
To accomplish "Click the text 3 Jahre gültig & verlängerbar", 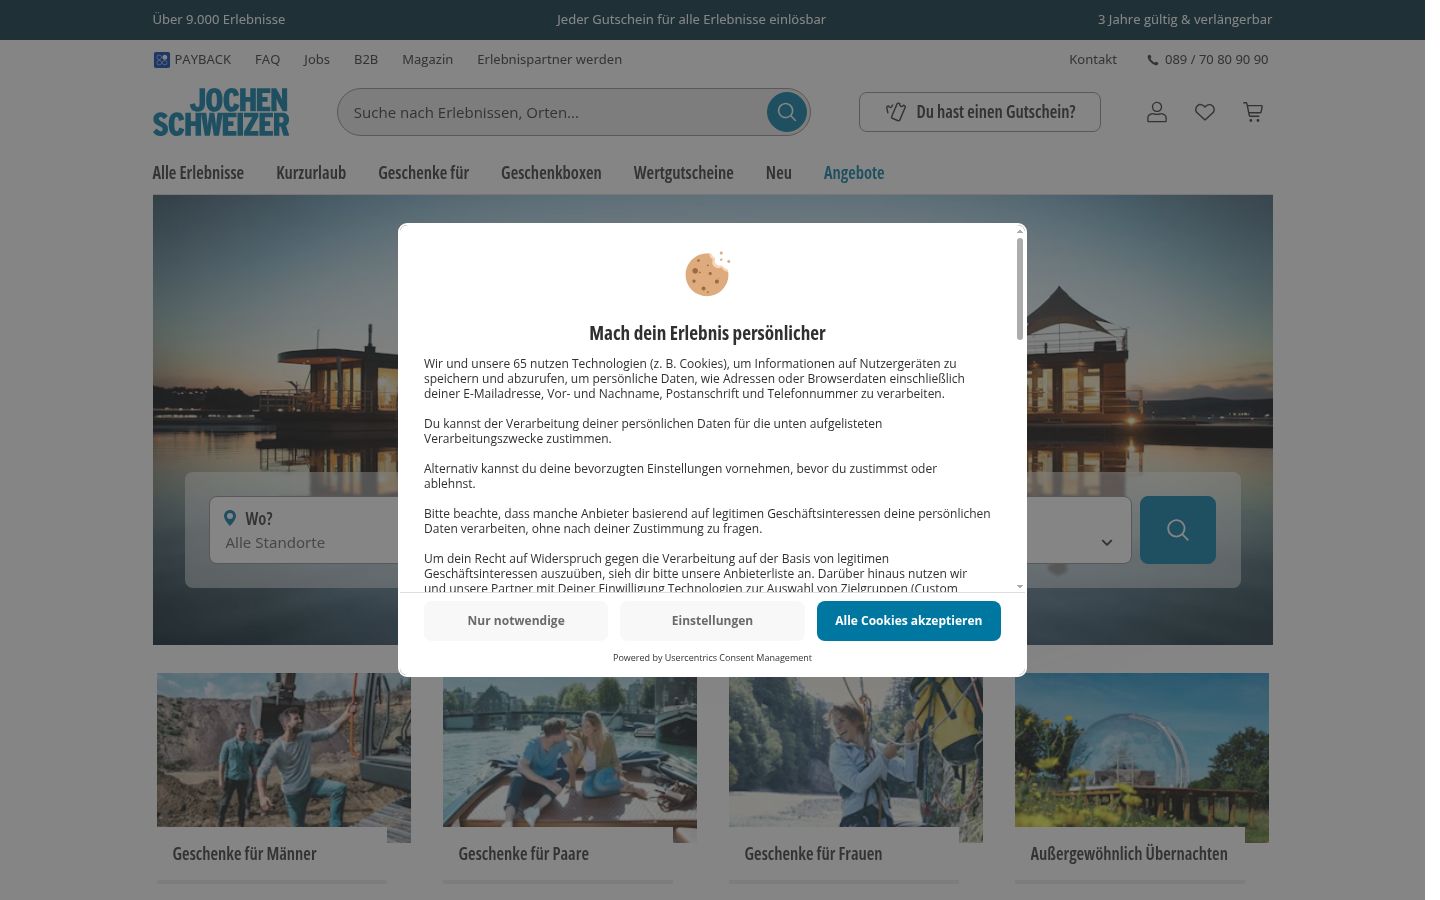I will (x=1185, y=20).
